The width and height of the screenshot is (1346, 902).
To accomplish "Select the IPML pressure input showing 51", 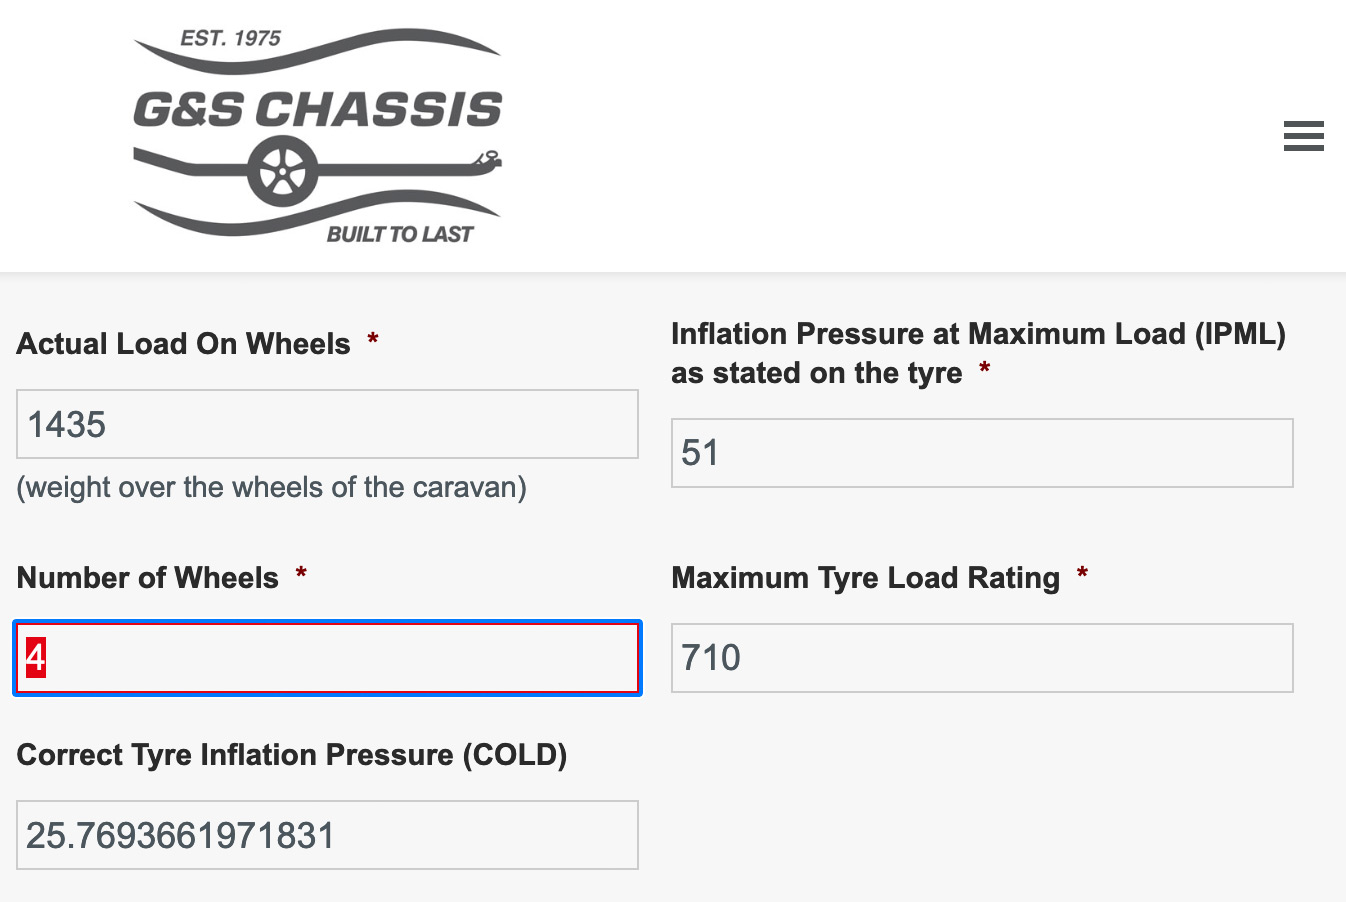I will tap(982, 453).
